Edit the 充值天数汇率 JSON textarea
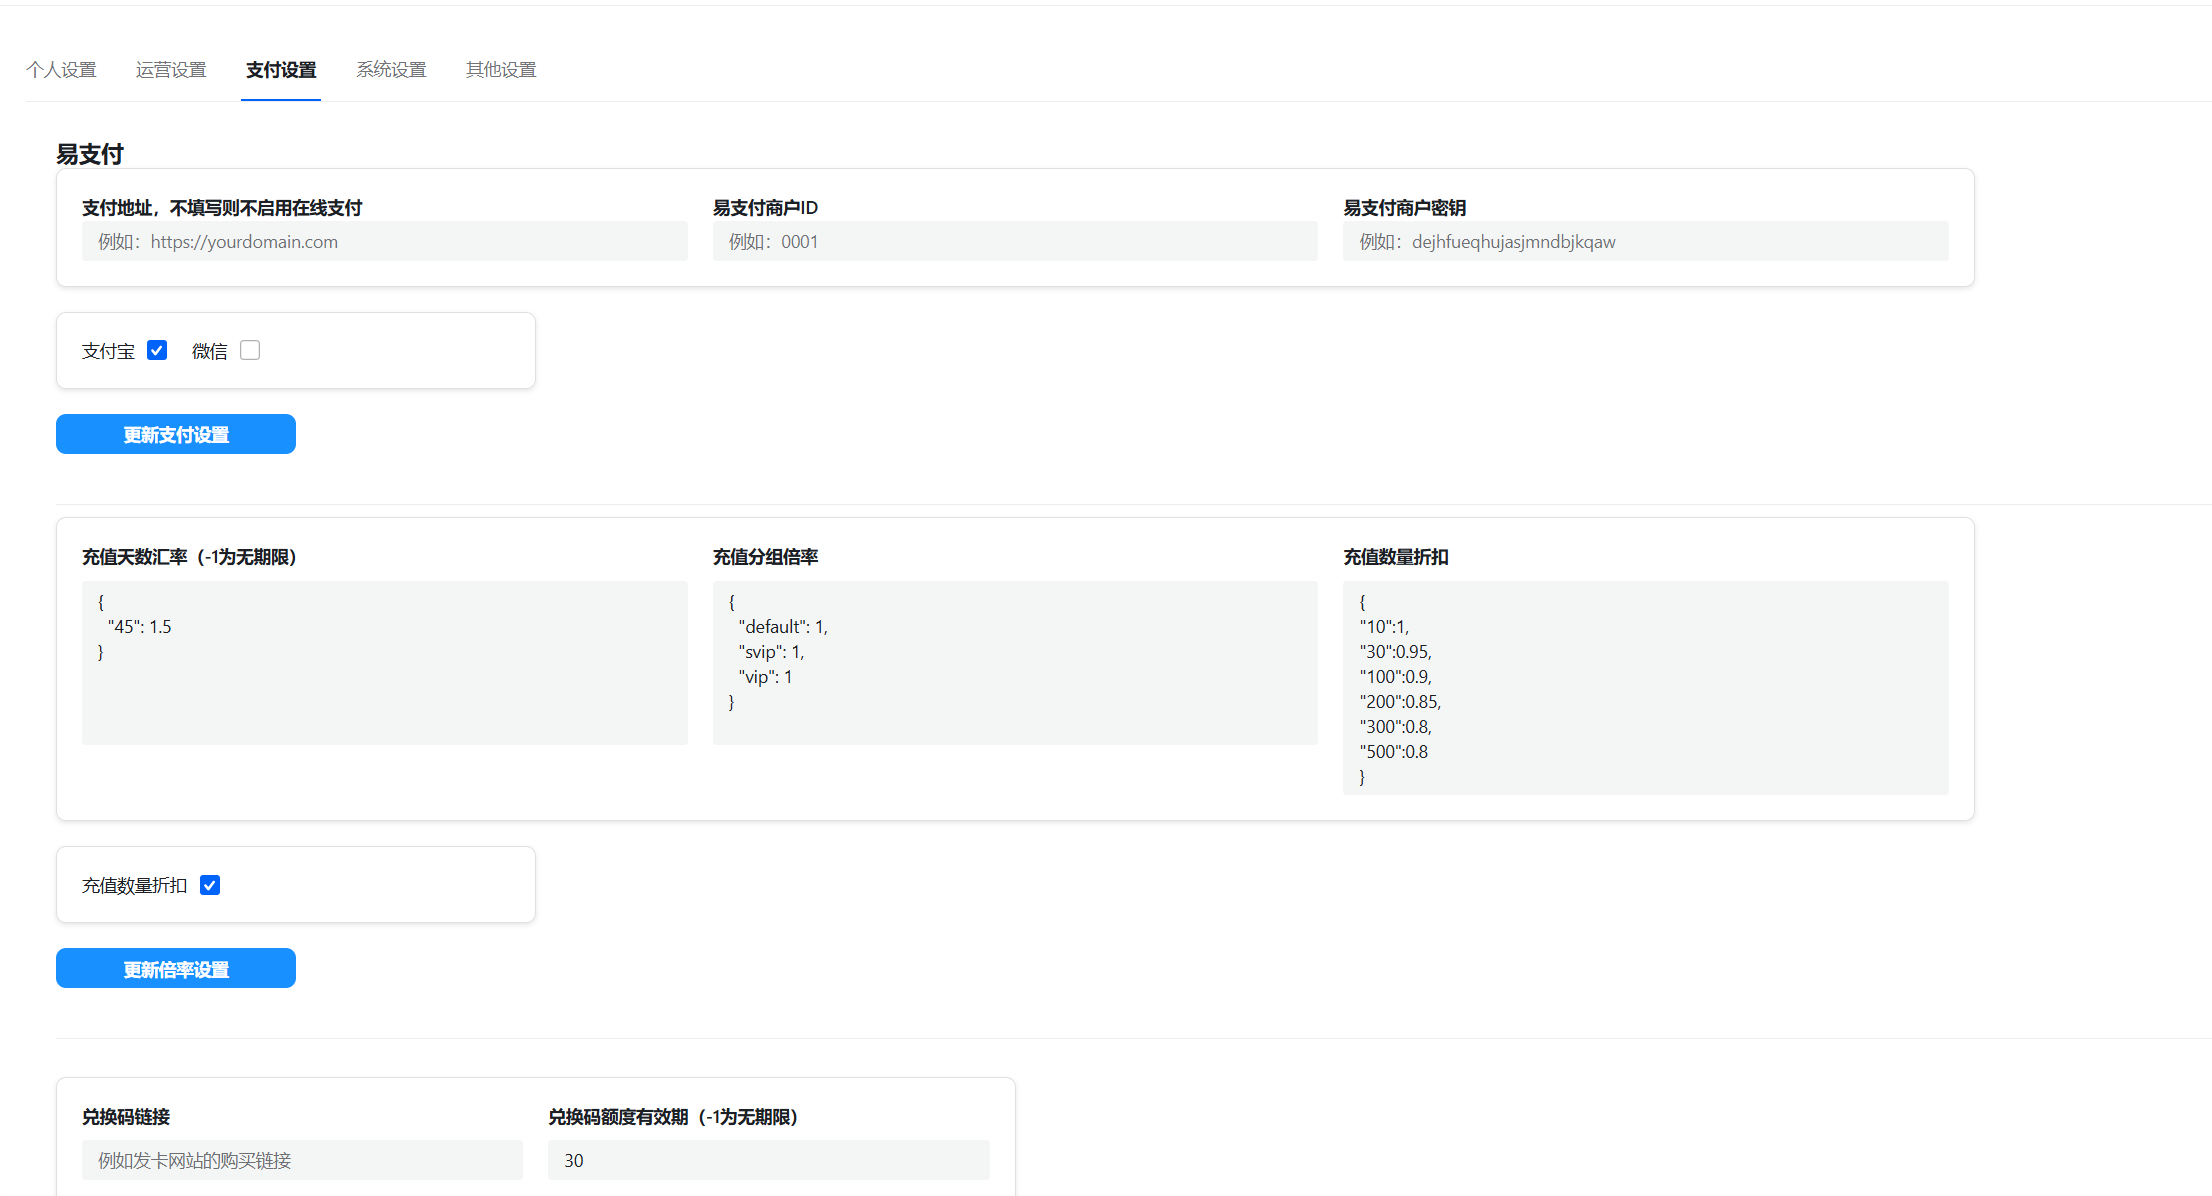Viewport: 2212px width, 1196px height. [x=385, y=663]
